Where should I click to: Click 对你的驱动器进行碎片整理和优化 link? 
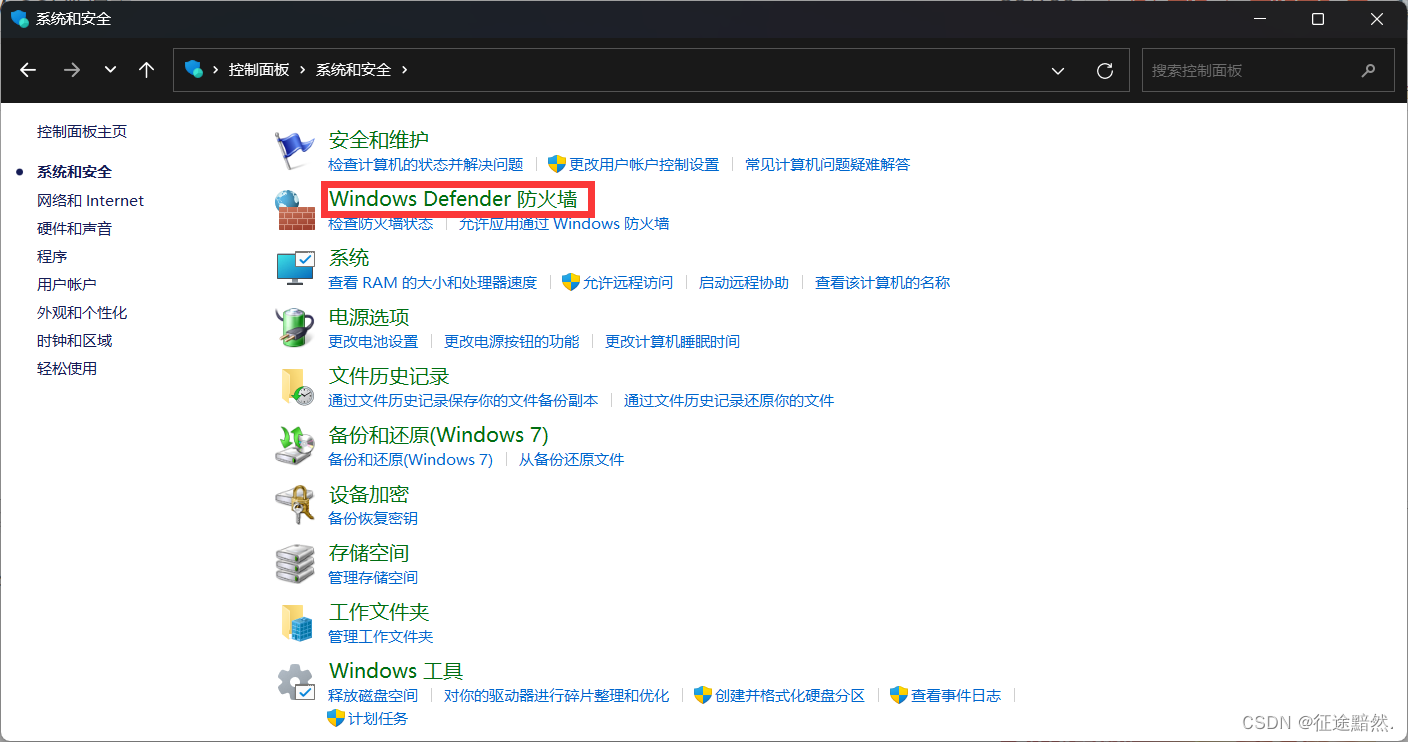[x=557, y=696]
